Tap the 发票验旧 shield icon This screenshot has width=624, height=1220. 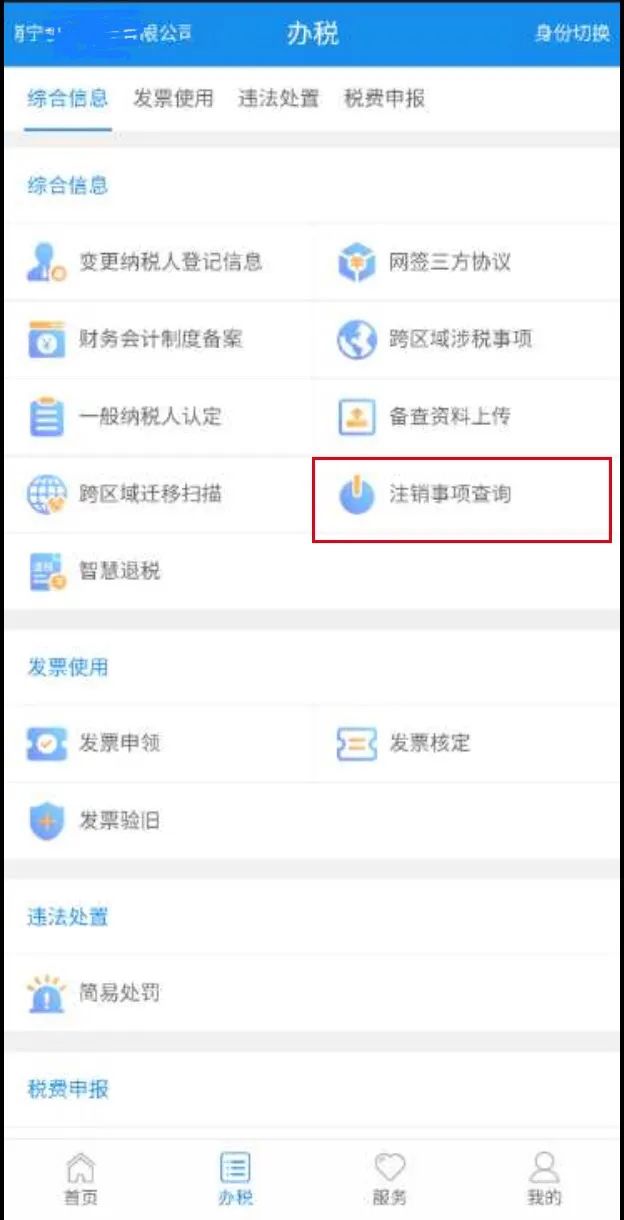pyautogui.click(x=46, y=821)
